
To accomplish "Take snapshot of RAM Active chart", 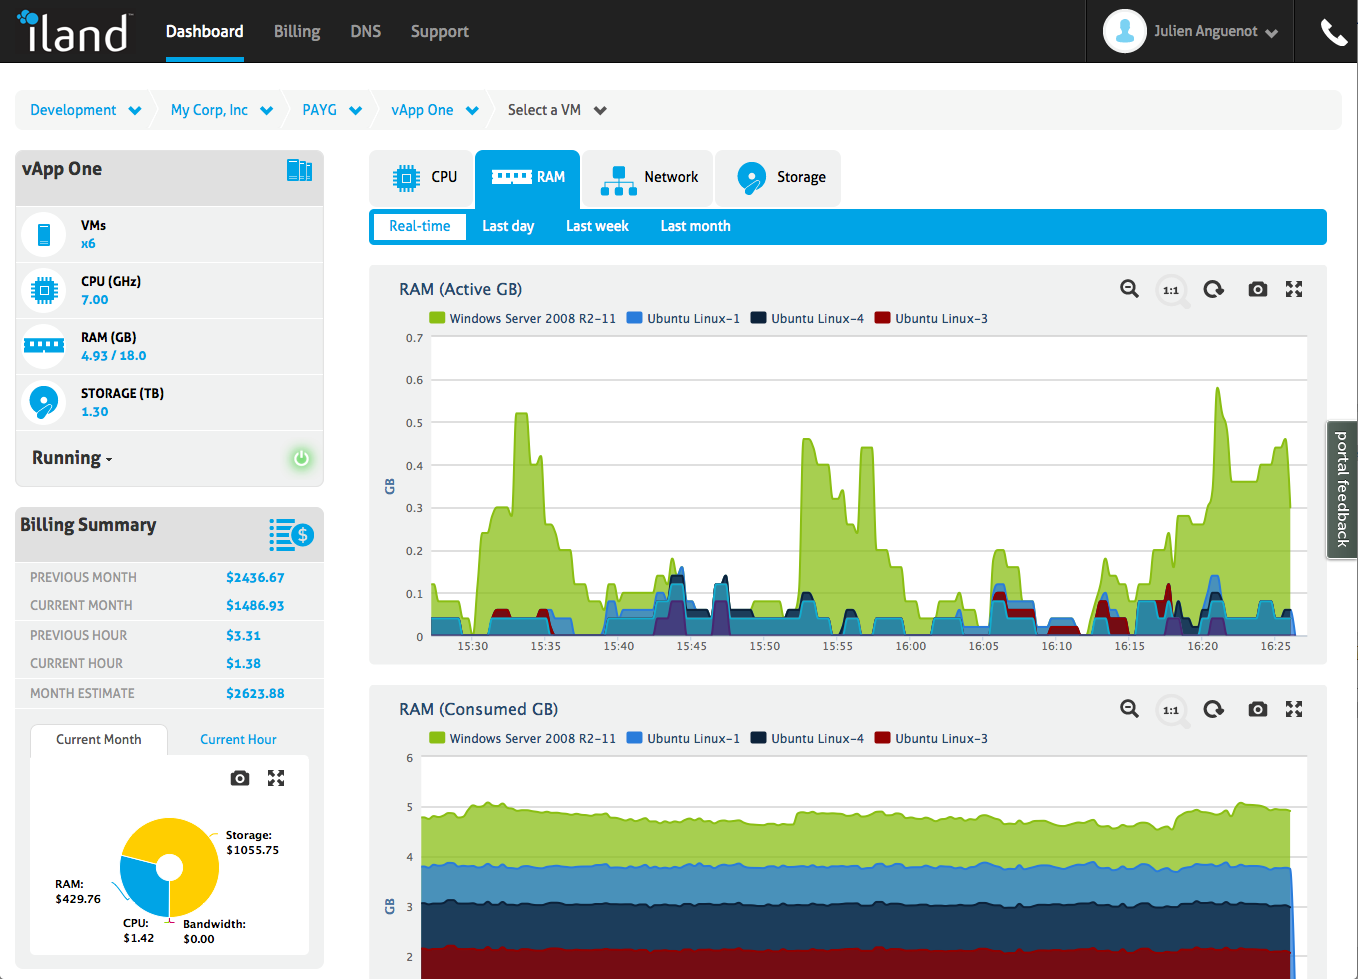I will (1258, 289).
